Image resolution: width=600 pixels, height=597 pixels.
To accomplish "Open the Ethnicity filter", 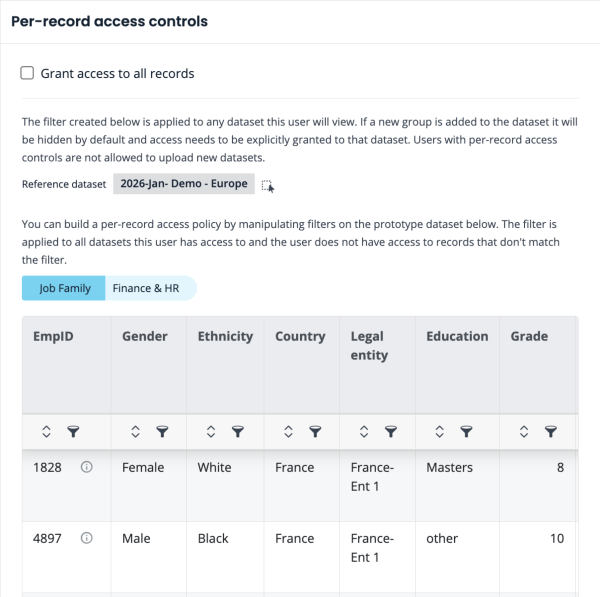I will point(237,432).
